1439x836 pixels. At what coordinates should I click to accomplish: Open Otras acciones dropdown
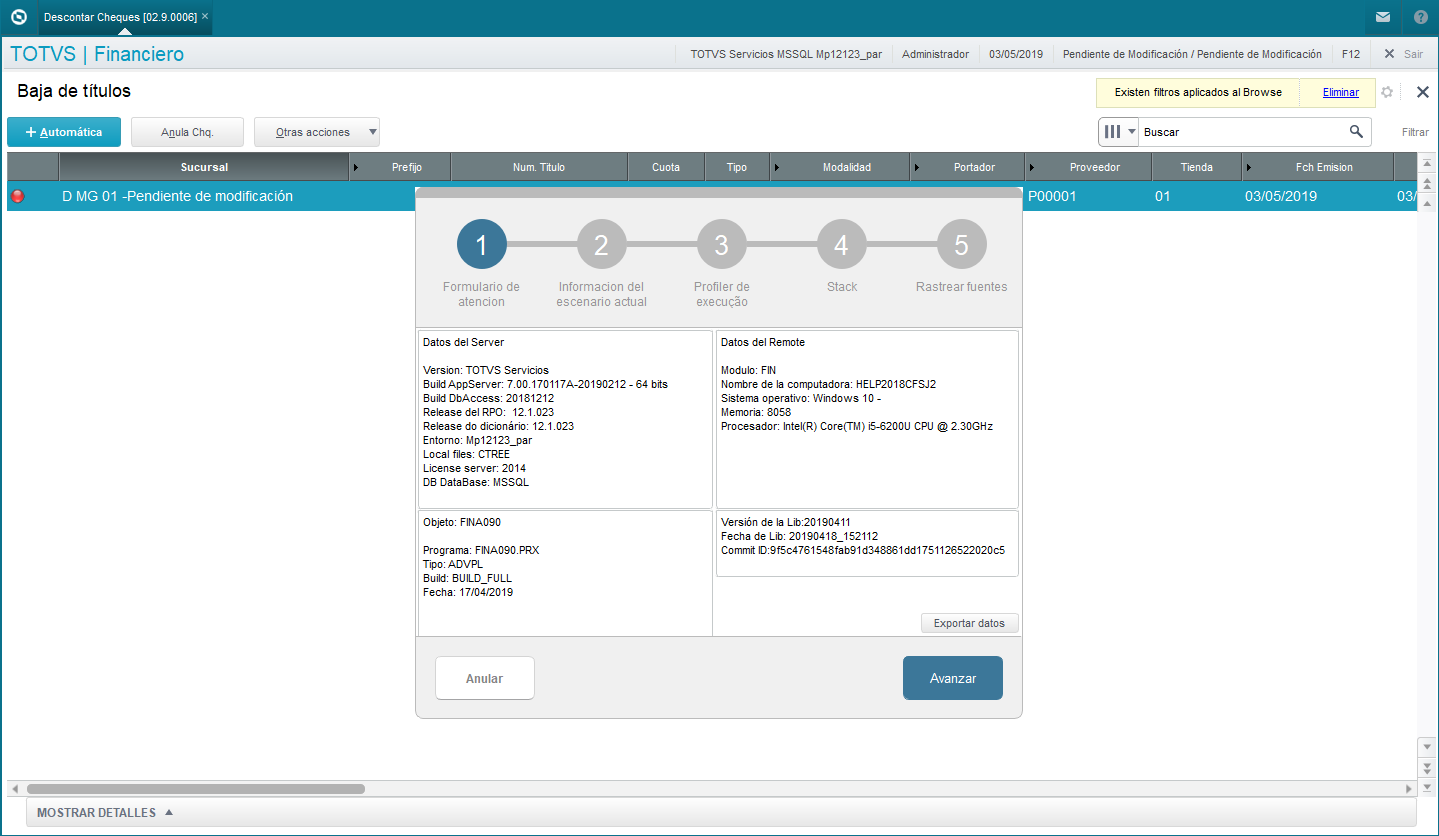[317, 132]
